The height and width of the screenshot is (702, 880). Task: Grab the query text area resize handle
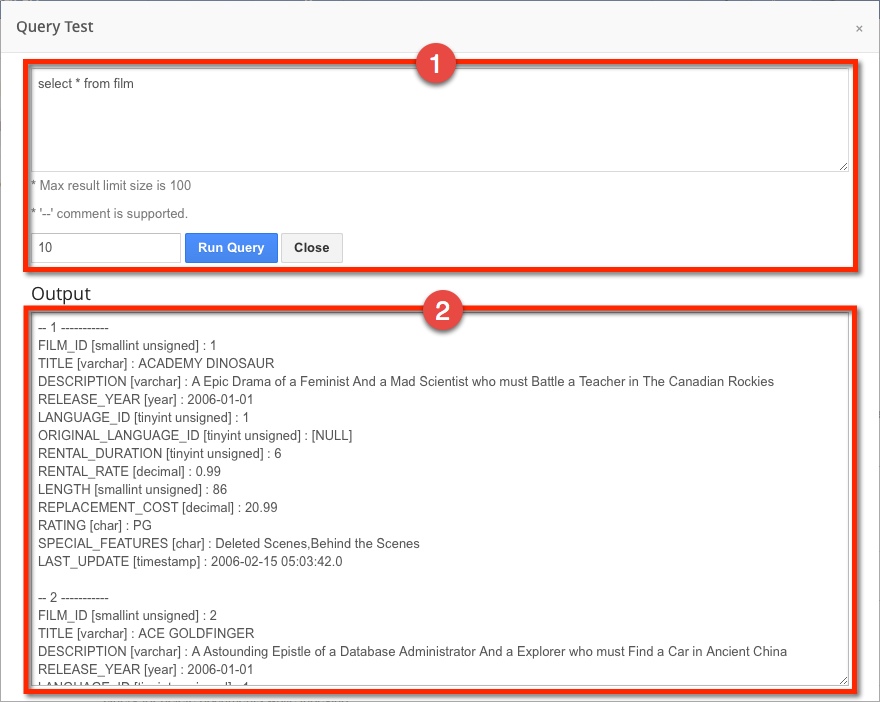pyautogui.click(x=844, y=166)
